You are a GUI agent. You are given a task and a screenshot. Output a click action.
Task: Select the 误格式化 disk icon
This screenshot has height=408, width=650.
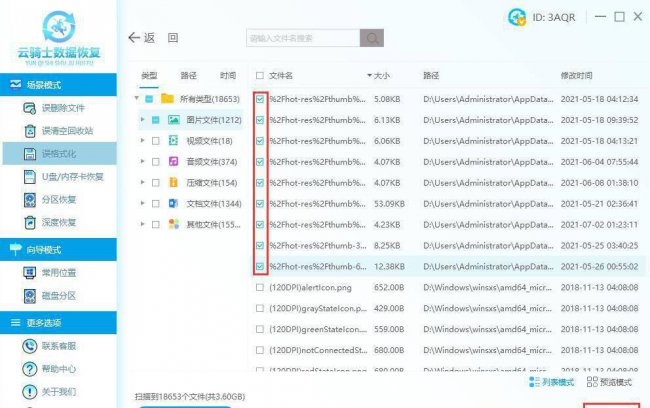pyautogui.click(x=30, y=154)
